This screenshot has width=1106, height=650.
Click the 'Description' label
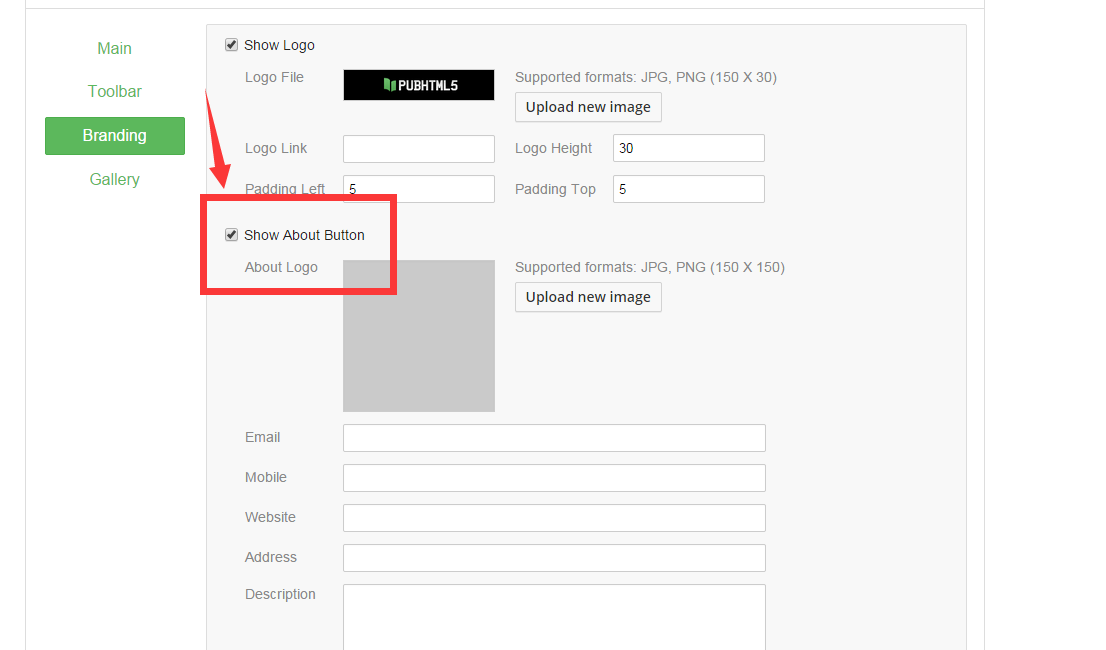coord(280,594)
